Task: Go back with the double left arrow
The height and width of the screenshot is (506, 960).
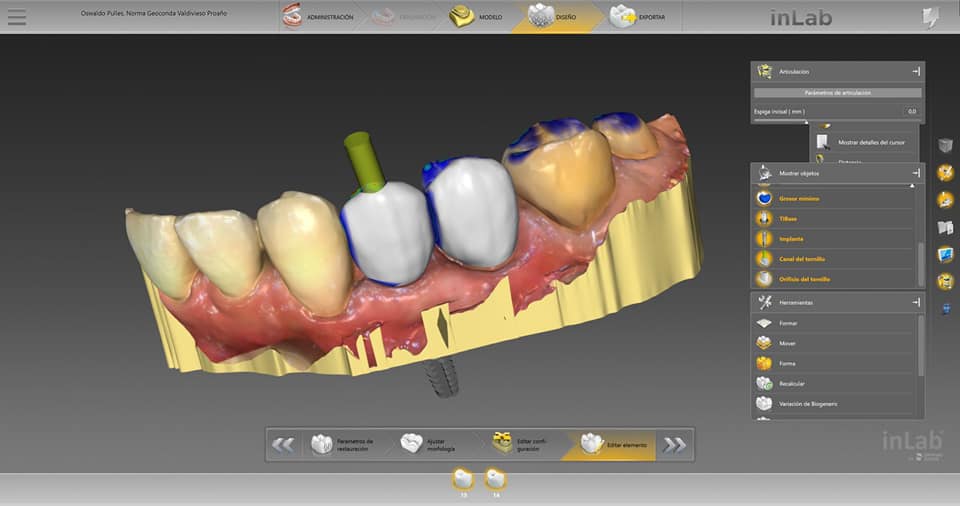Action: (x=283, y=445)
